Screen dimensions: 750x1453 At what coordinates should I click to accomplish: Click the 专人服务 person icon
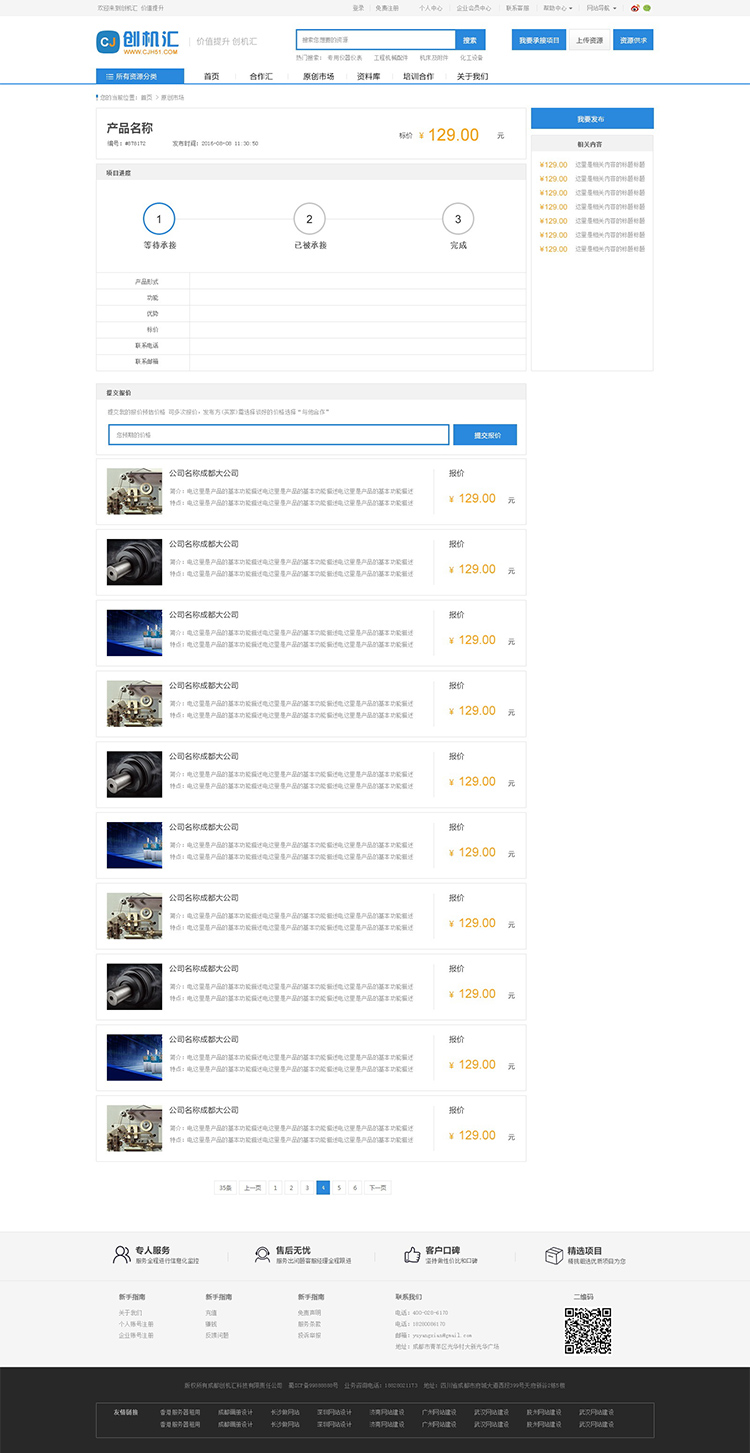pos(121,1254)
